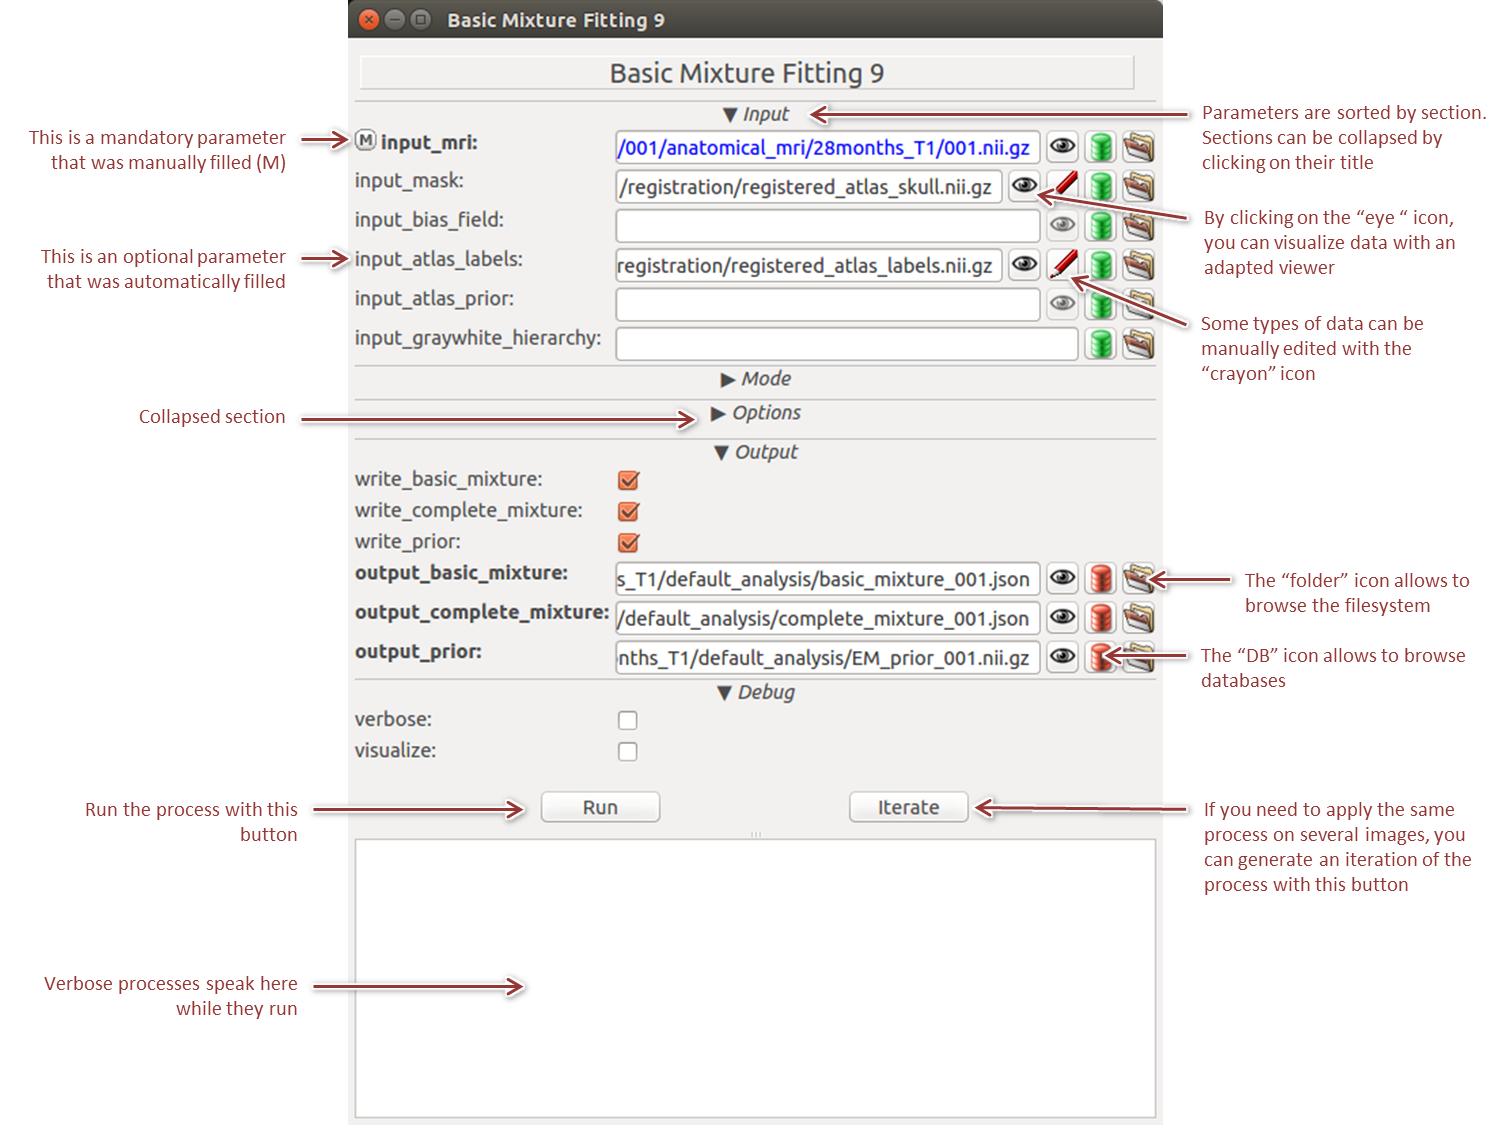The image size is (1508, 1125).
Task: Browse filesystem for input_mask with folder icon
Action: pyautogui.click(x=1138, y=186)
